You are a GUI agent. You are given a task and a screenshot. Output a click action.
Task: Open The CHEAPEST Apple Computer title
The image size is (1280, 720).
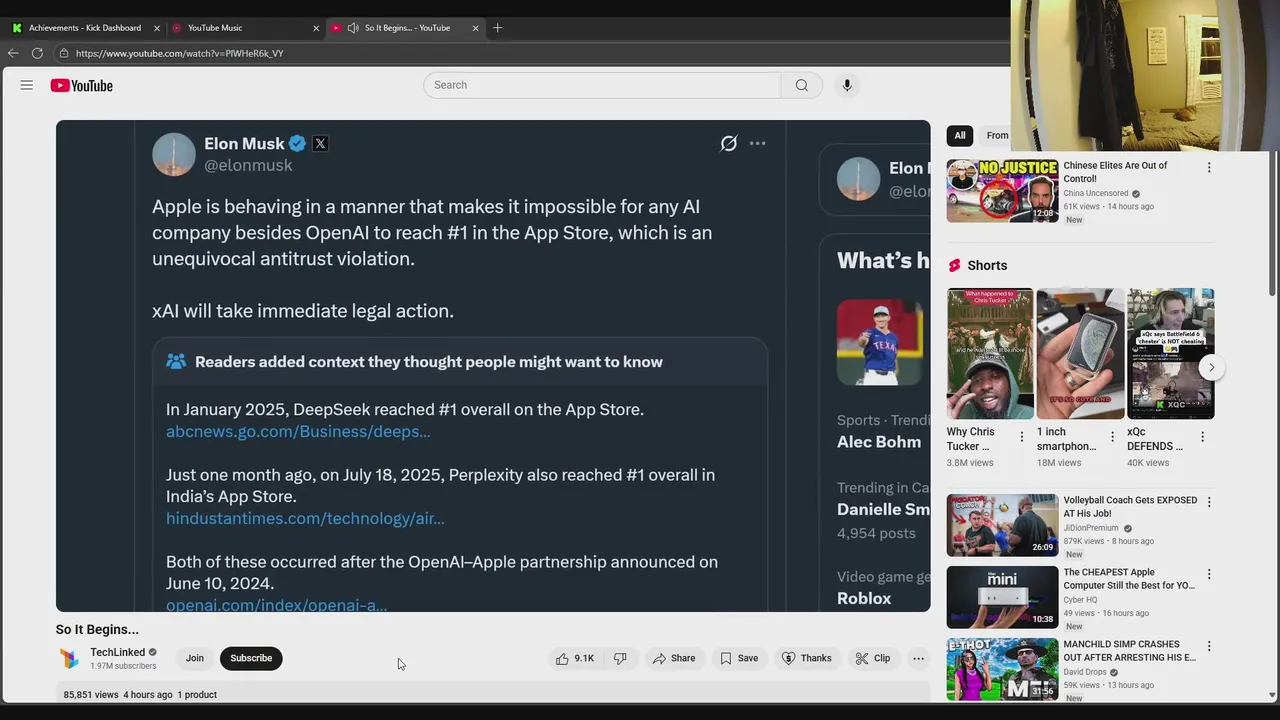1129,579
